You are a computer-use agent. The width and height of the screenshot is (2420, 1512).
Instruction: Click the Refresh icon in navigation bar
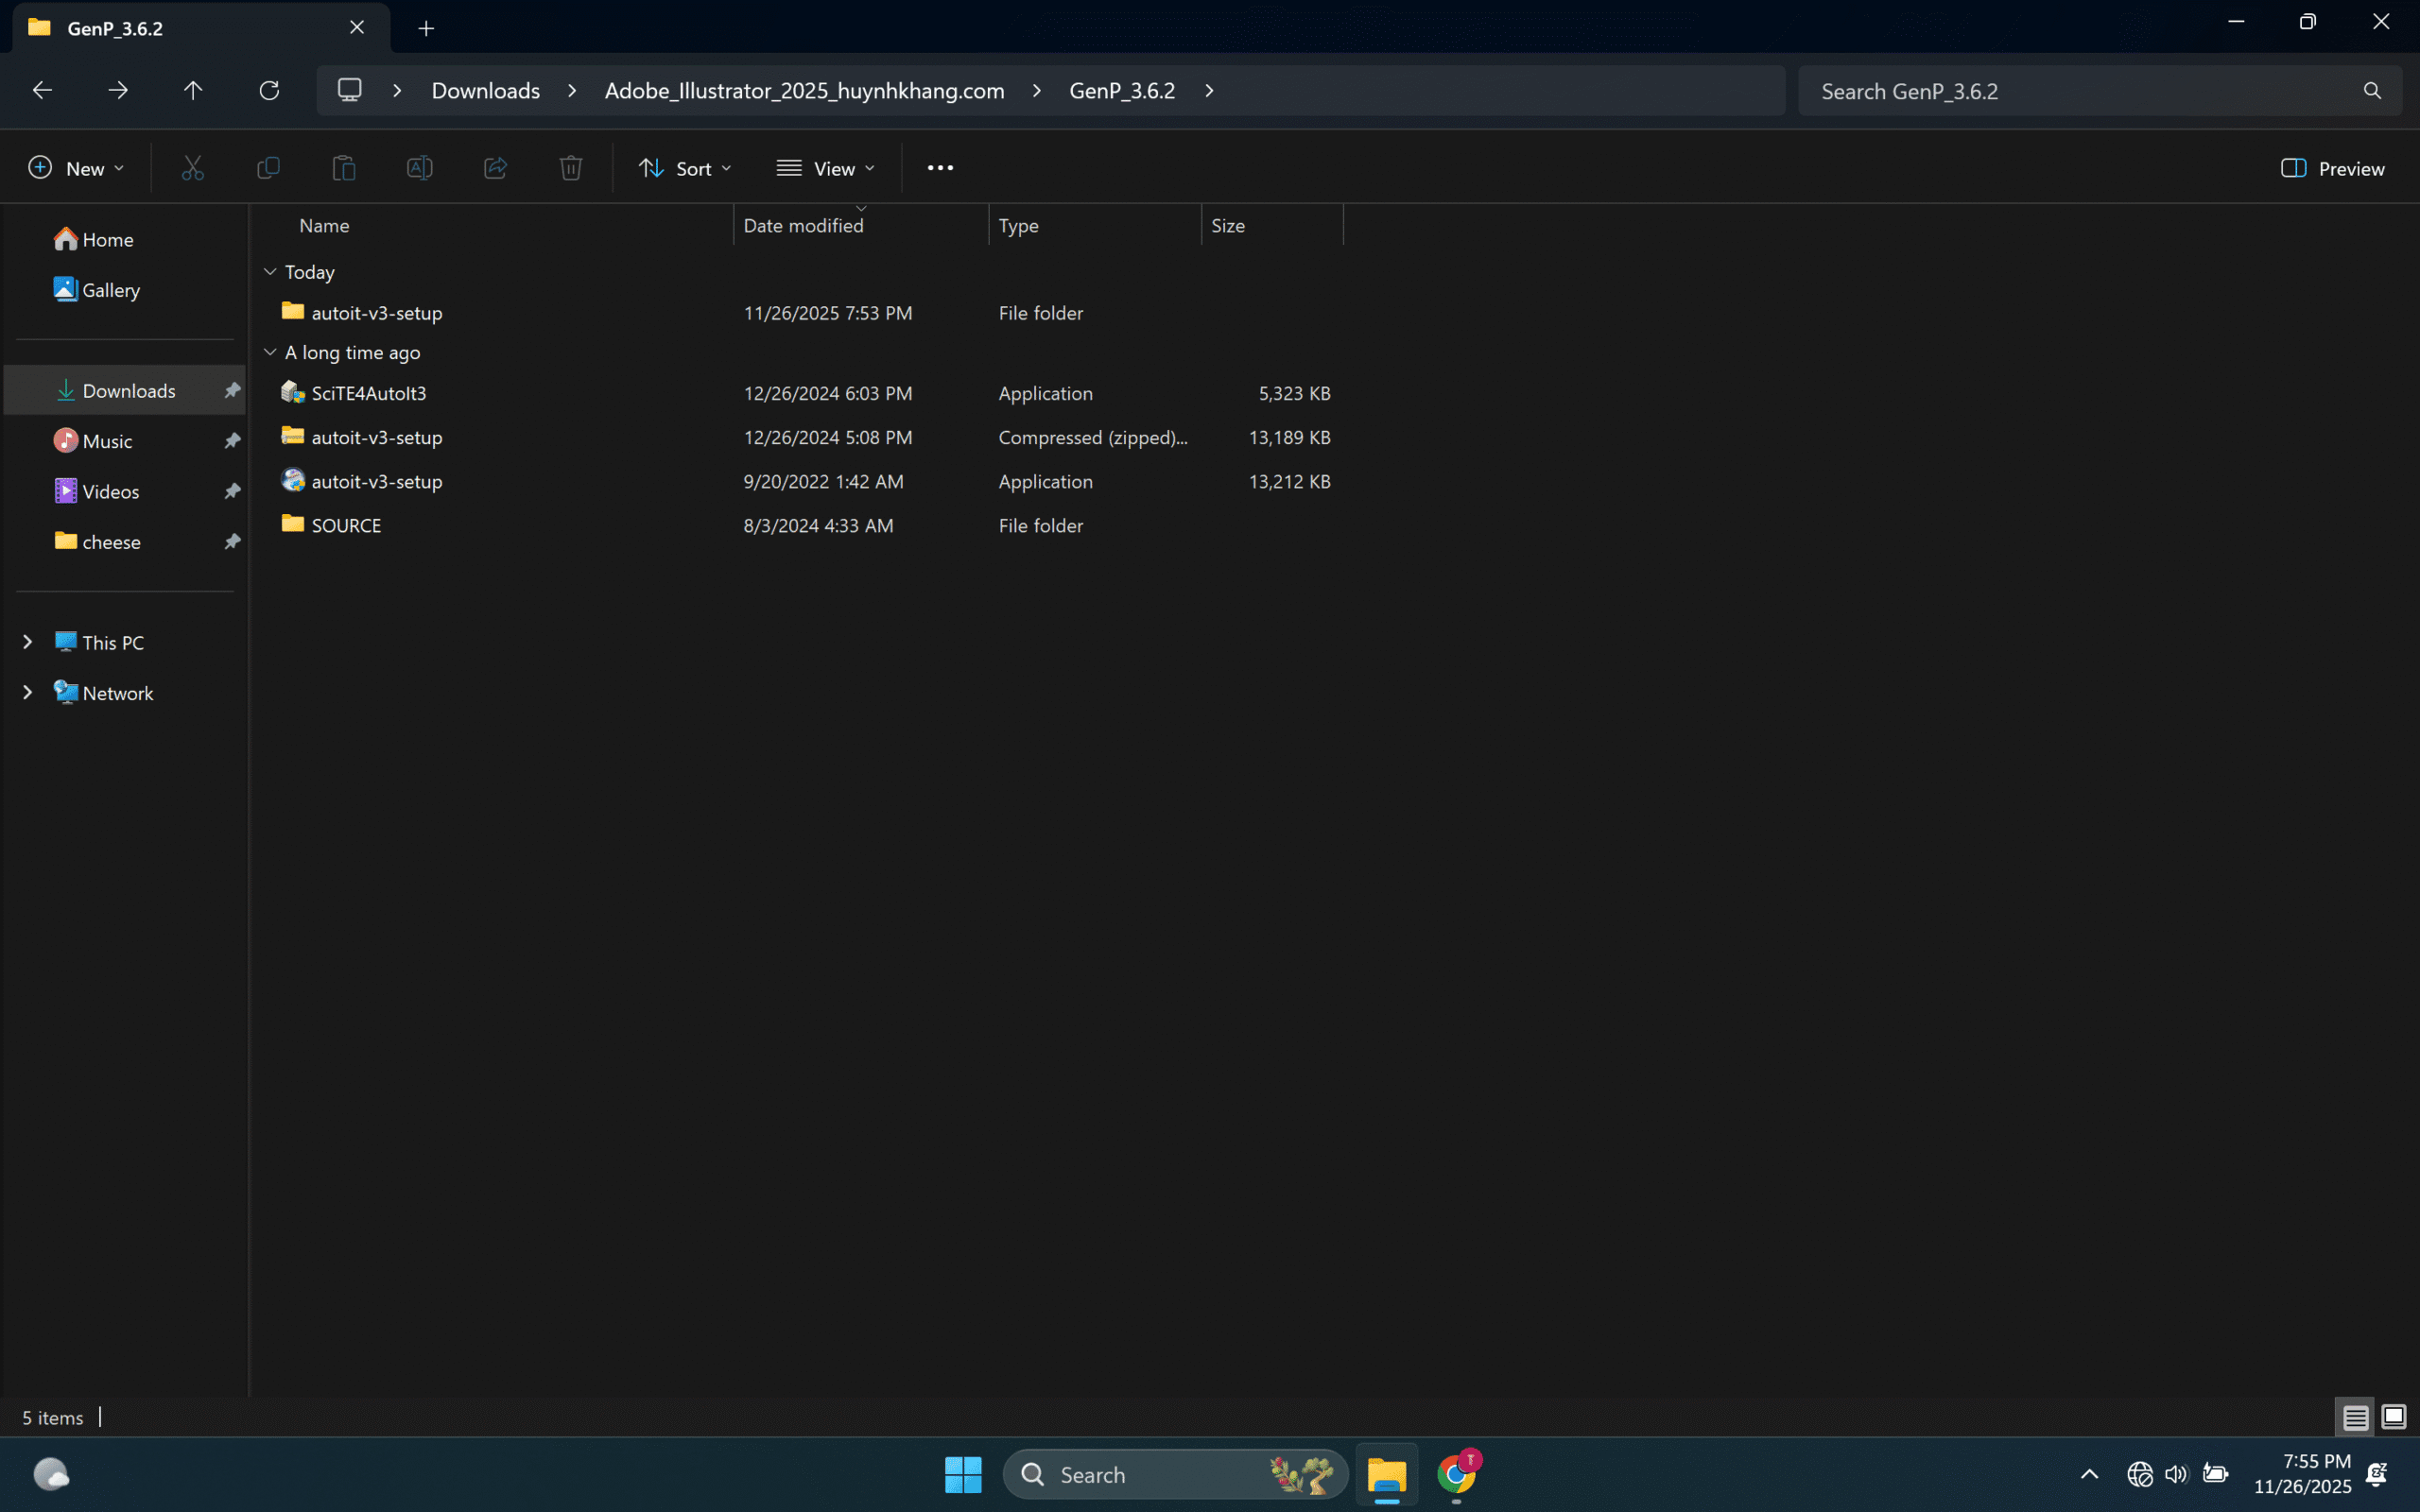269,90
